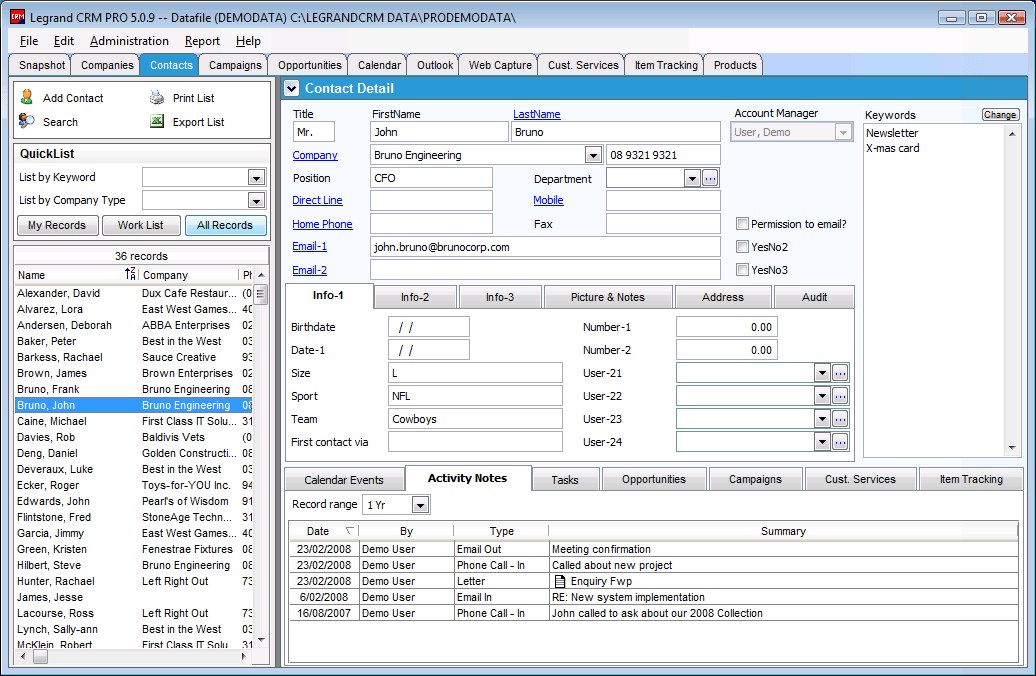Expand the List by Company Type dropdown
The height and width of the screenshot is (676, 1036).
[x=256, y=200]
